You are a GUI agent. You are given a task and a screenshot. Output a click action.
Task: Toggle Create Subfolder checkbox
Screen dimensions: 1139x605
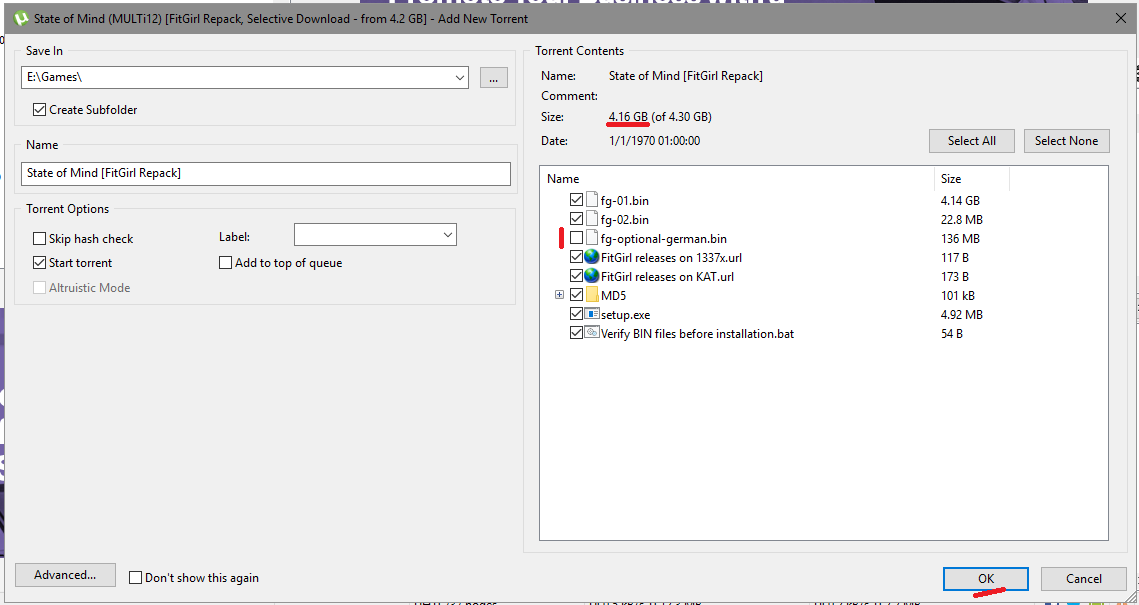tap(39, 110)
